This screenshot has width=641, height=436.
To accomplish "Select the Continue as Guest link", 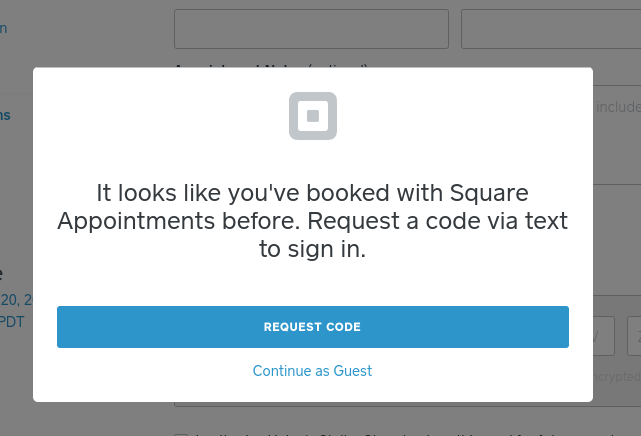I will coord(312,371).
